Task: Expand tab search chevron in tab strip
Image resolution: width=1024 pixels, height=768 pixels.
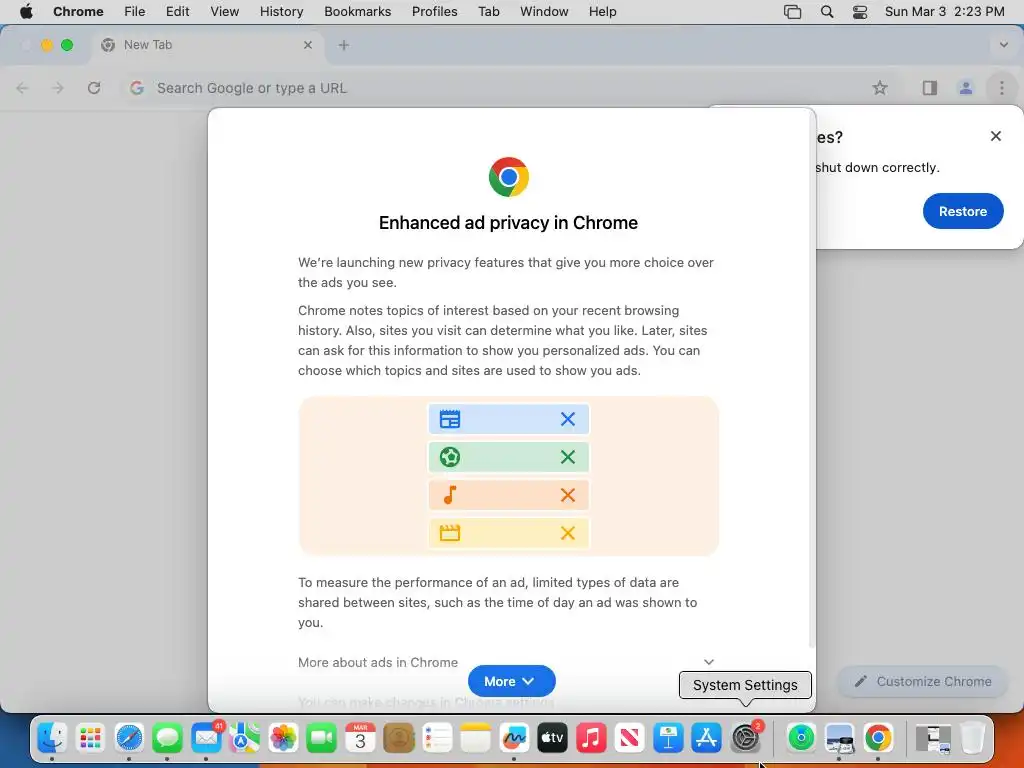Action: click(x=1003, y=45)
